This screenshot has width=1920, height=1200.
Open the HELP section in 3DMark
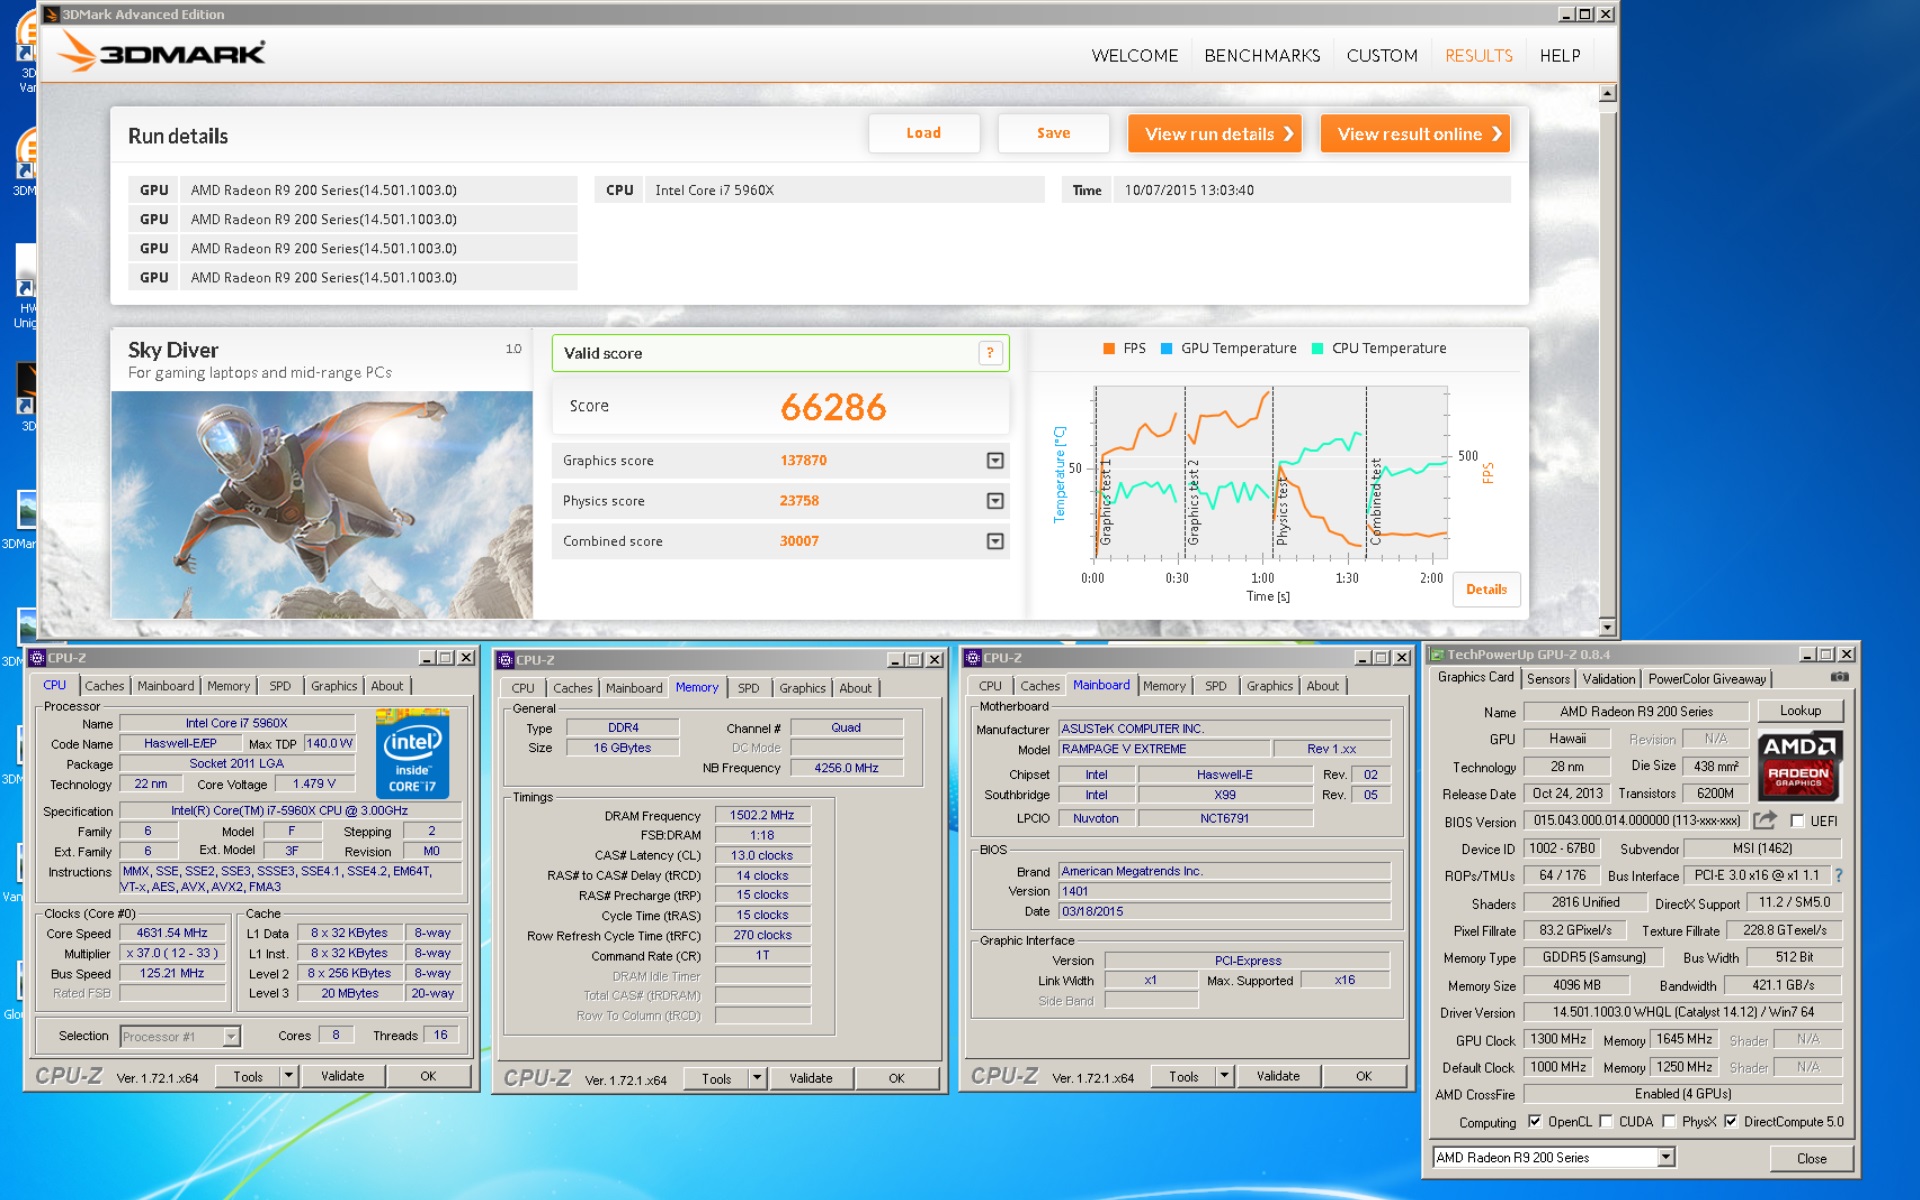(x=1560, y=56)
